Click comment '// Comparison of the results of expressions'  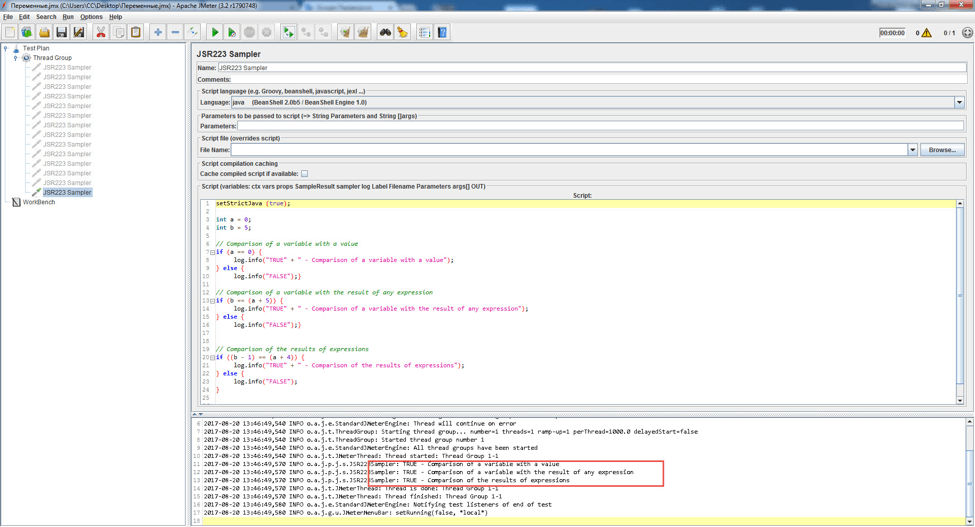coord(292,349)
